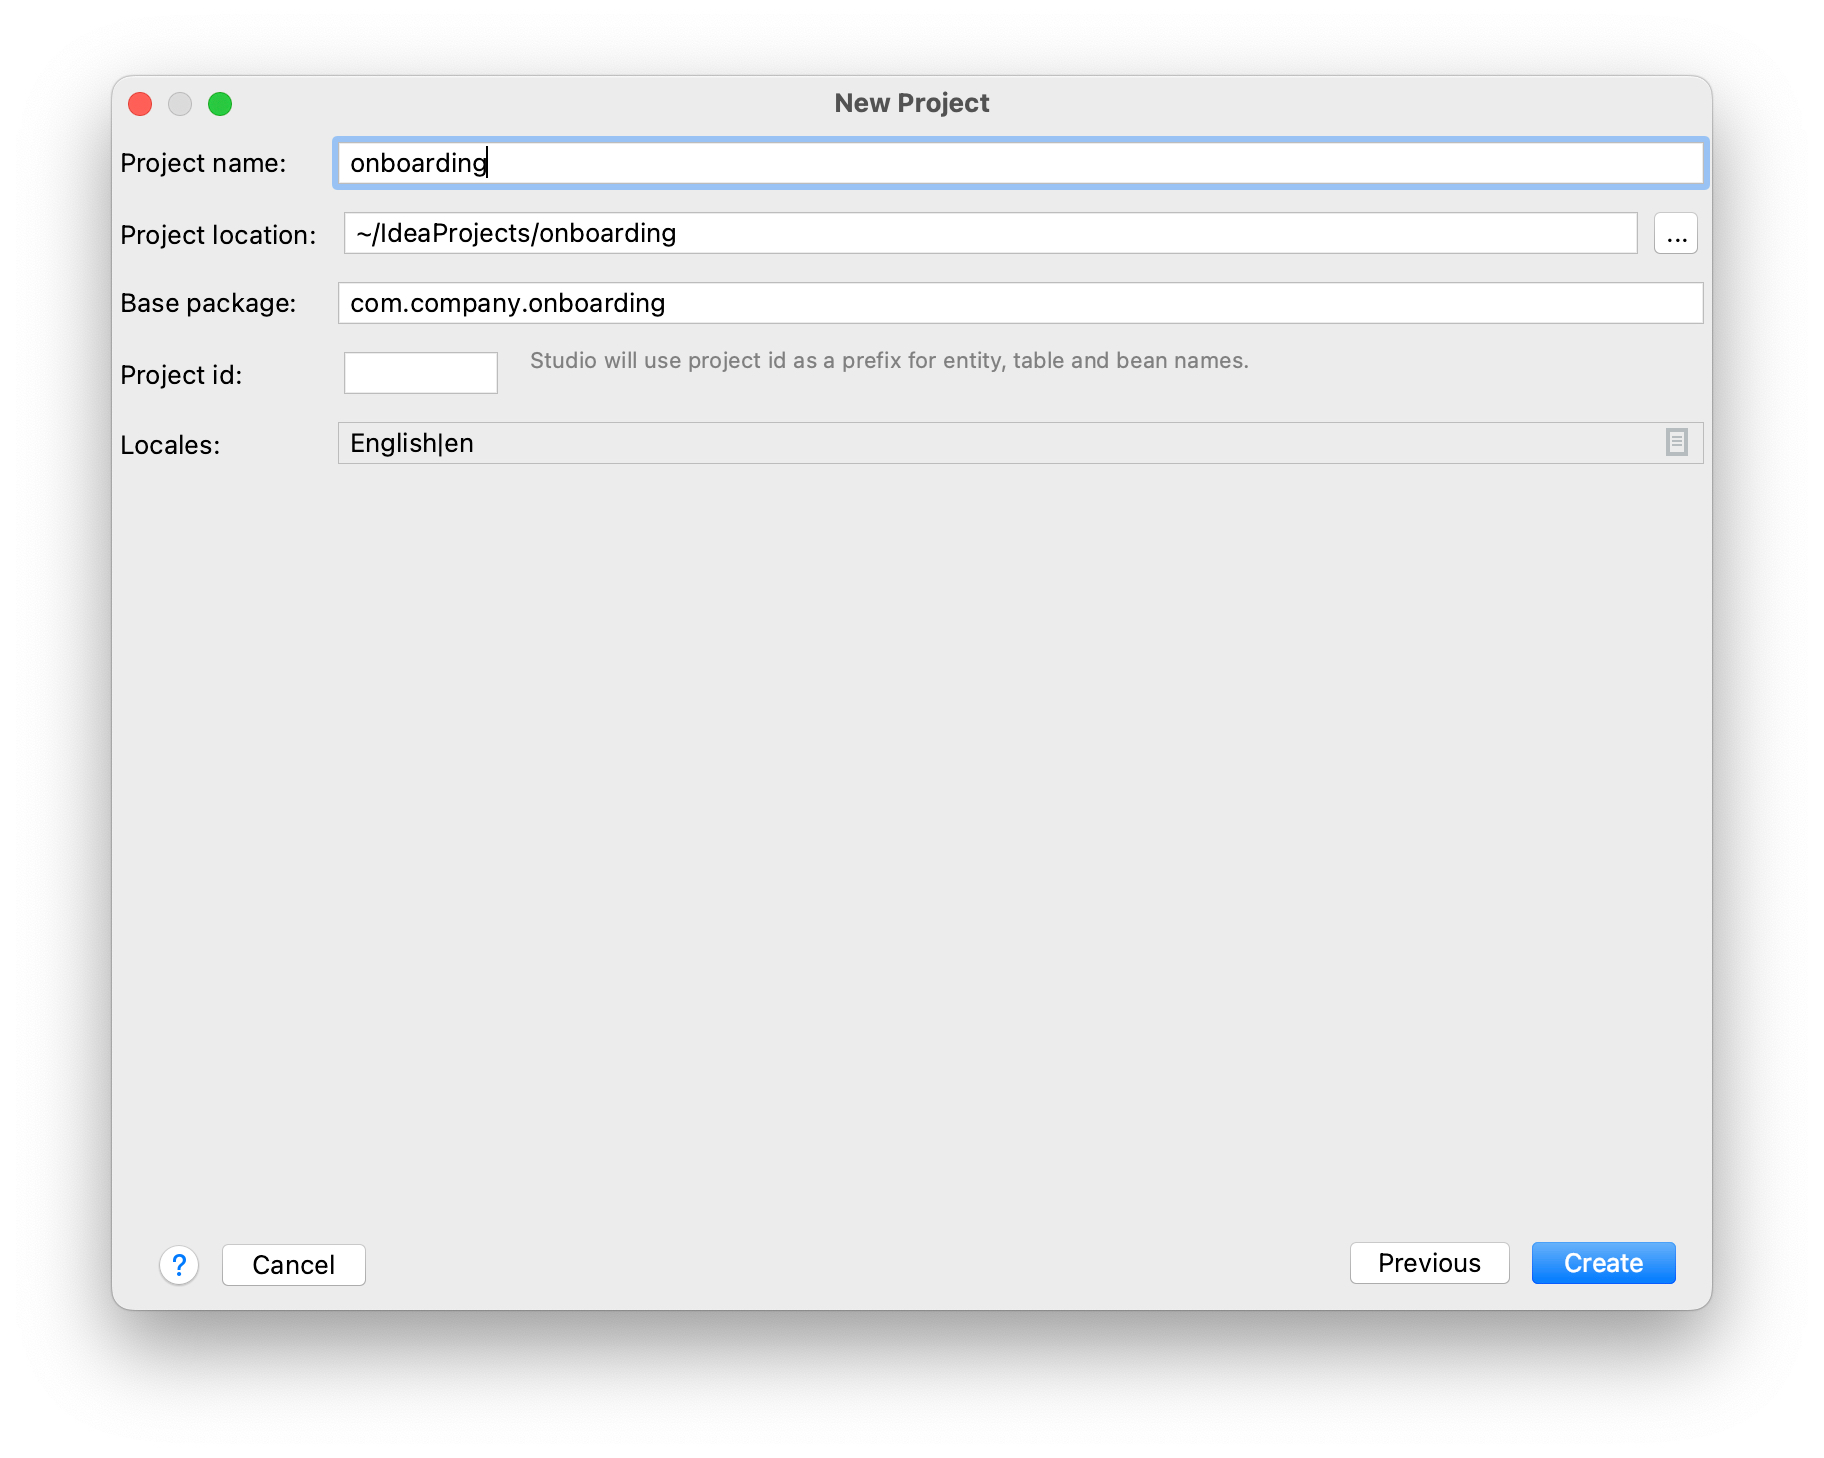Viewport: 1824px width, 1458px height.
Task: Click the Project location label
Action: pyautogui.click(x=218, y=235)
